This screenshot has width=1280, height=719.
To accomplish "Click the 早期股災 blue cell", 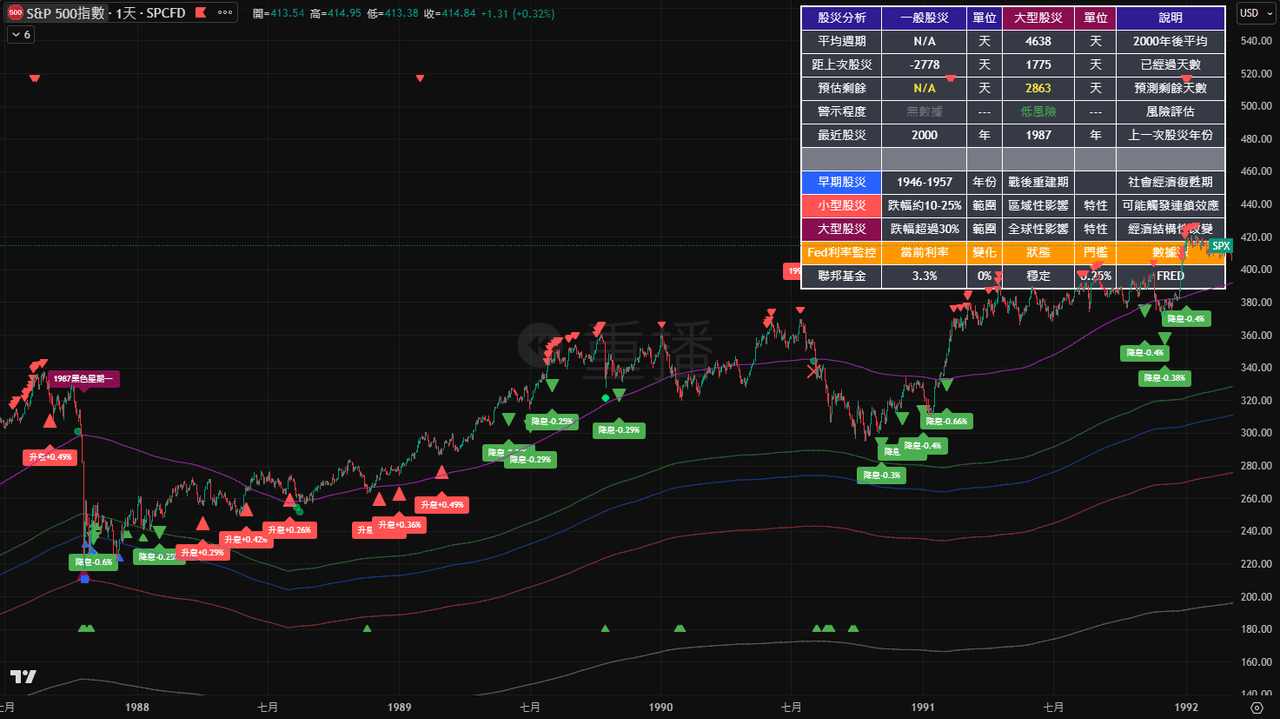I will [841, 182].
